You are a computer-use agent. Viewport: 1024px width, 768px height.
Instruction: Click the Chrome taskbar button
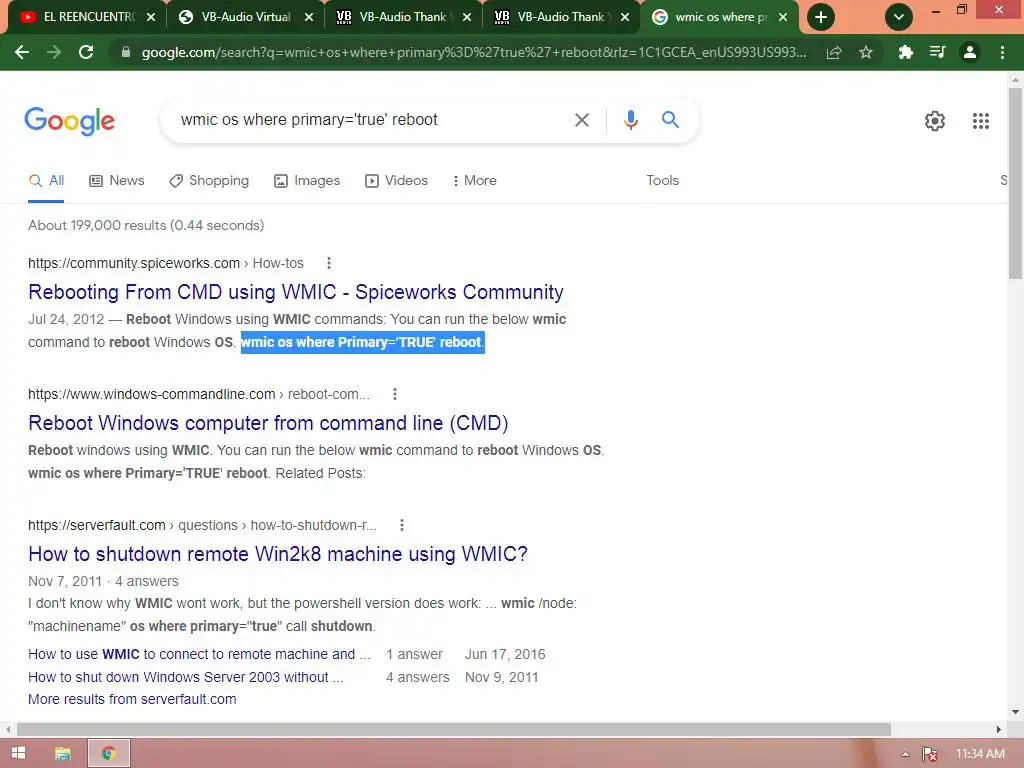tap(109, 754)
